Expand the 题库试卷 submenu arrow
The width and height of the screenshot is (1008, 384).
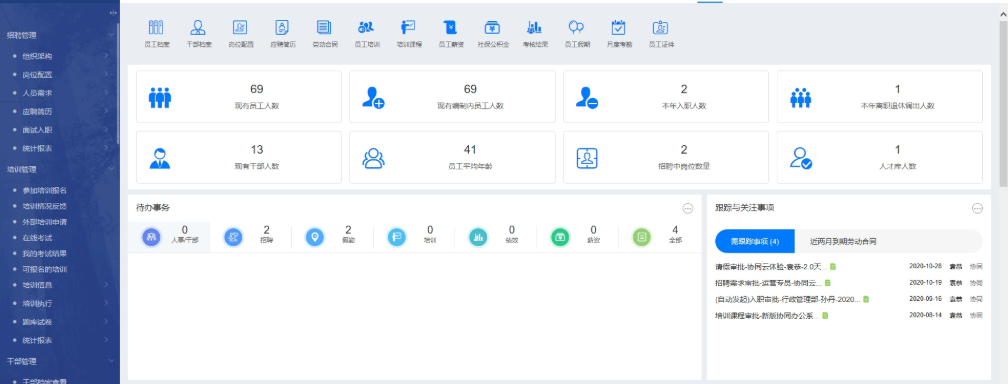[x=105, y=322]
